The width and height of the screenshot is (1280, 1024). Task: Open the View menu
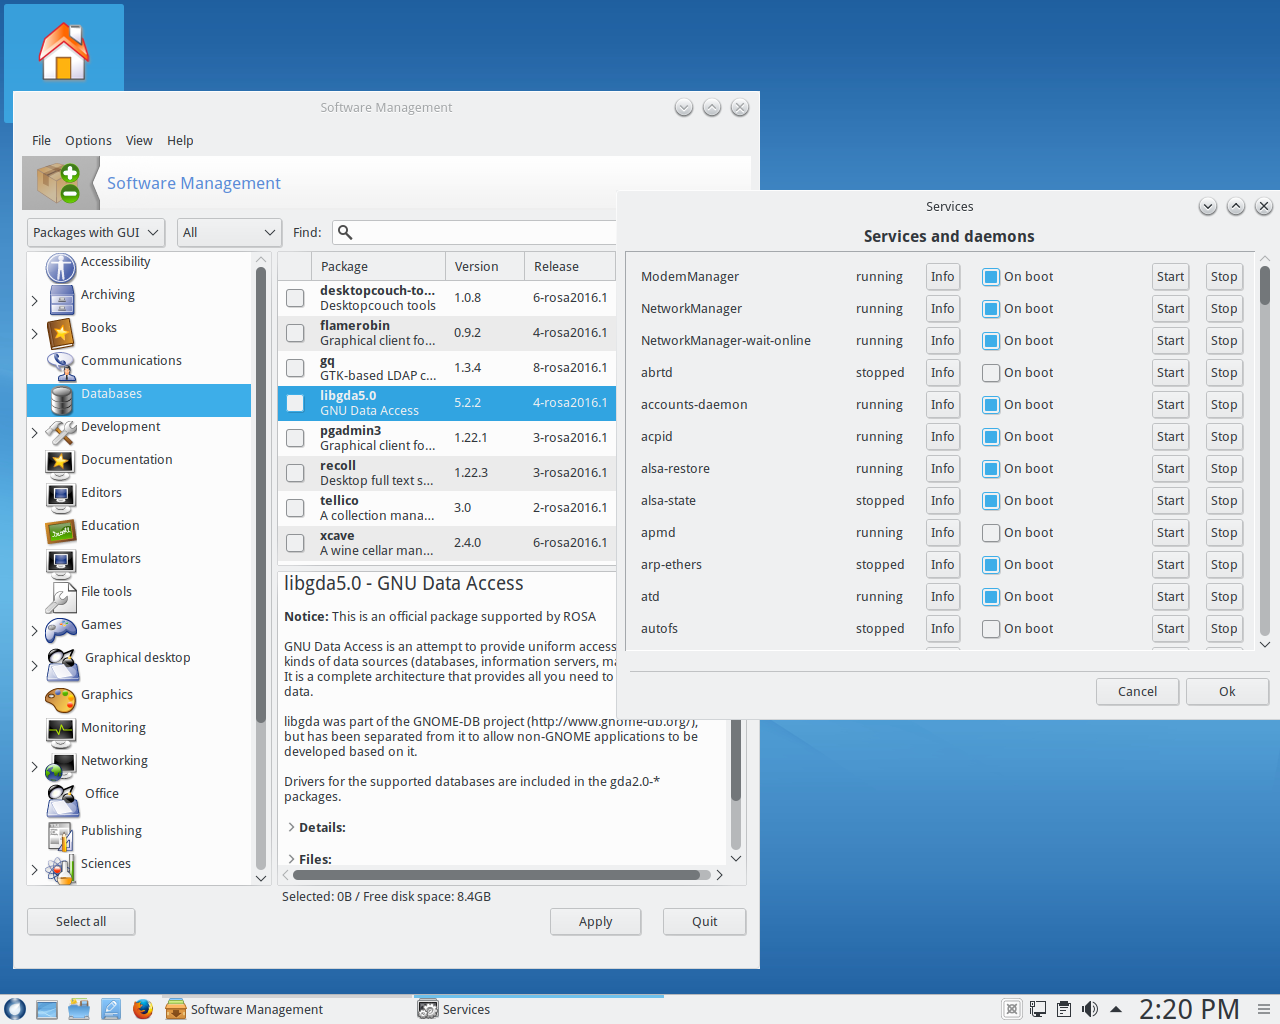coord(139,141)
